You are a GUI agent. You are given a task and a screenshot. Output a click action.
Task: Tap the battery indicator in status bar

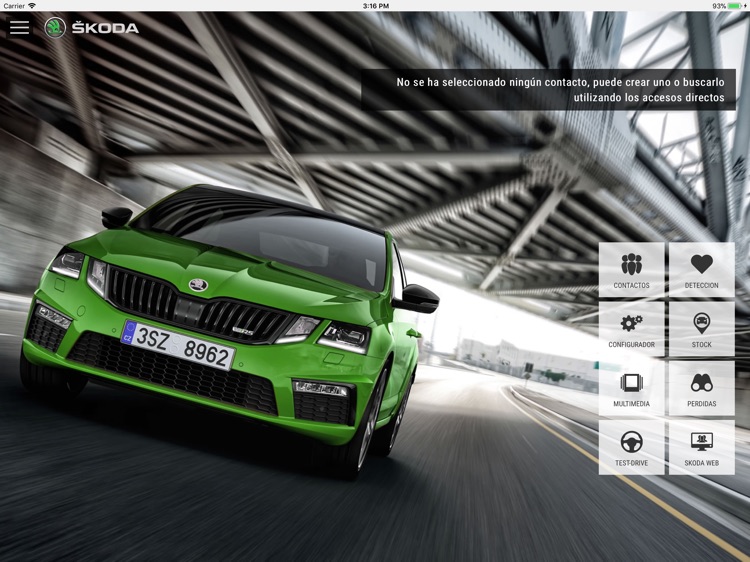click(x=736, y=6)
